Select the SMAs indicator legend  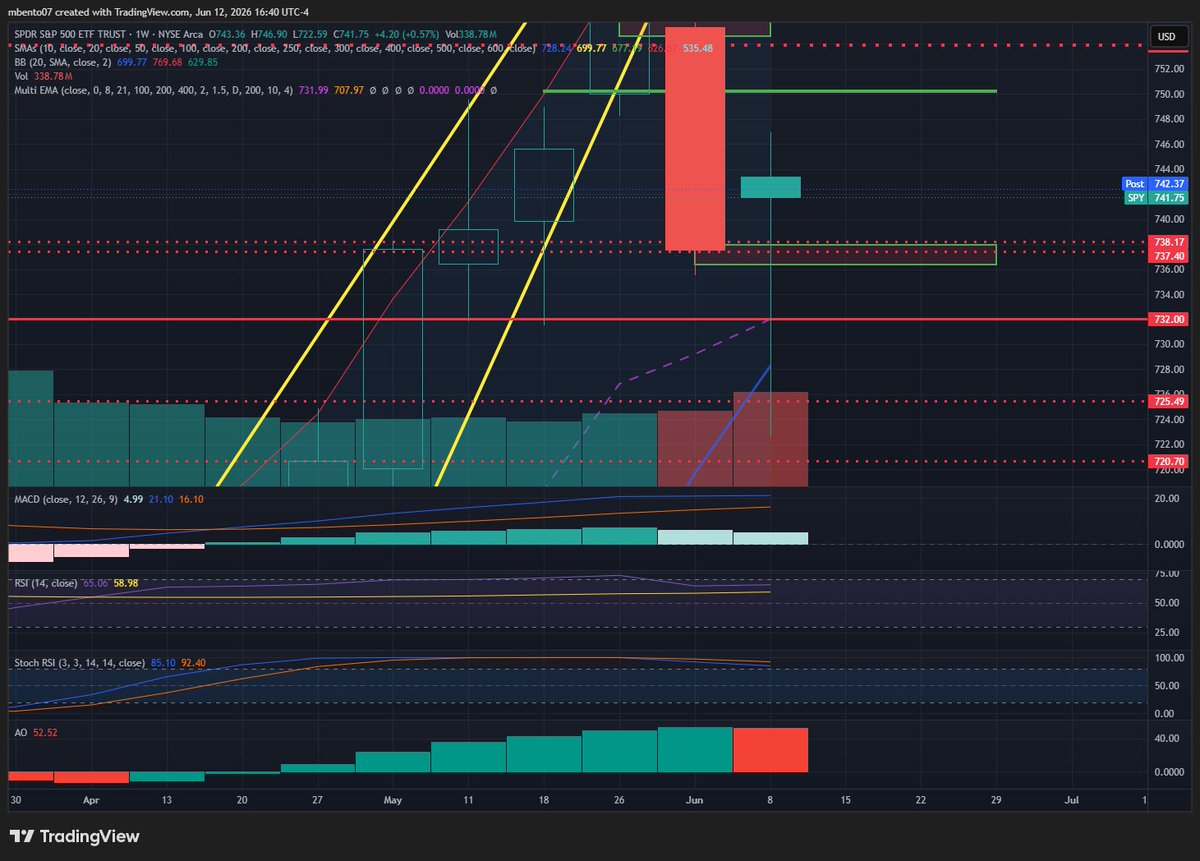276,47
